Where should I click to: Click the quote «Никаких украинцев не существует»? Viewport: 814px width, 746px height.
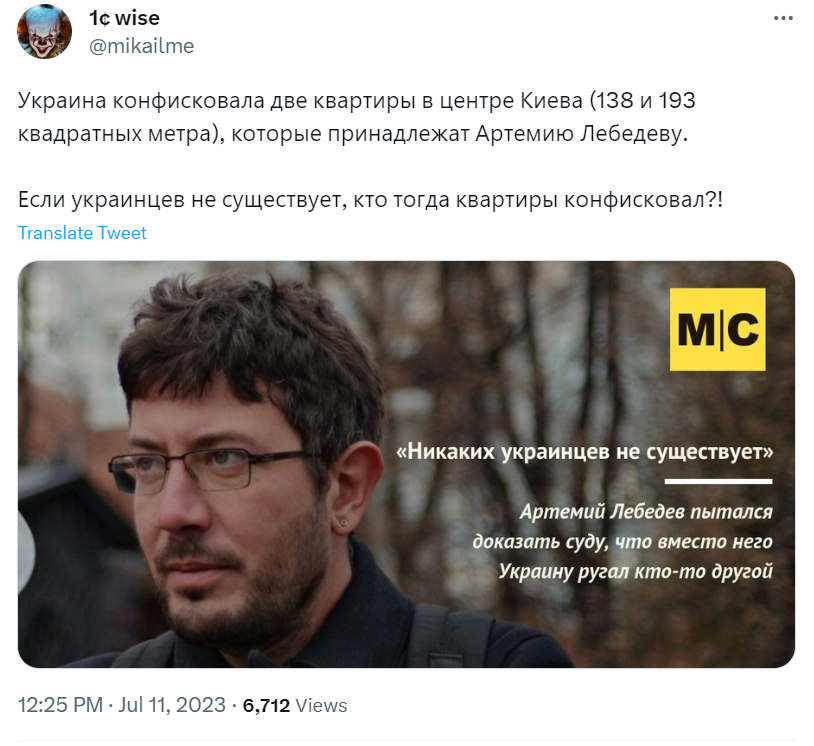coord(585,452)
